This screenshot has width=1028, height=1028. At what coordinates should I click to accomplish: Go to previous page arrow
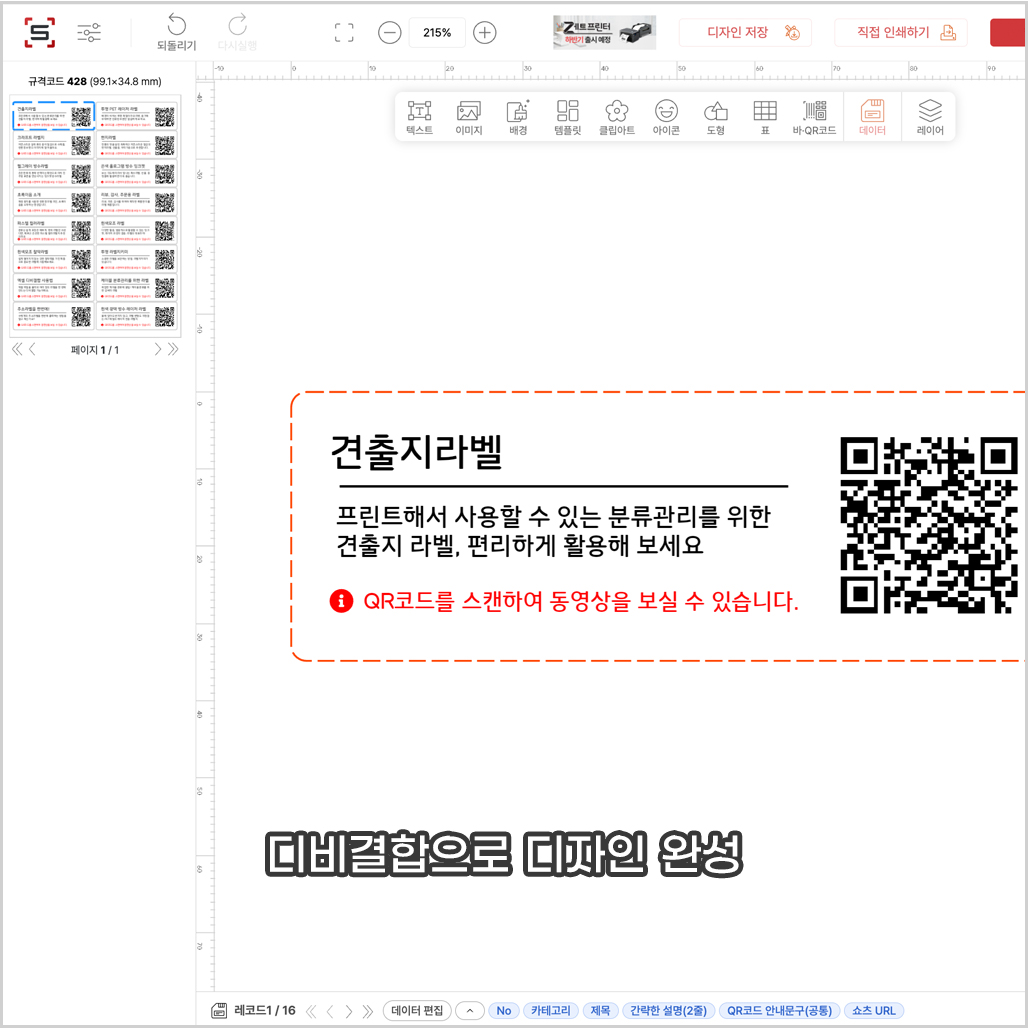coord(32,349)
